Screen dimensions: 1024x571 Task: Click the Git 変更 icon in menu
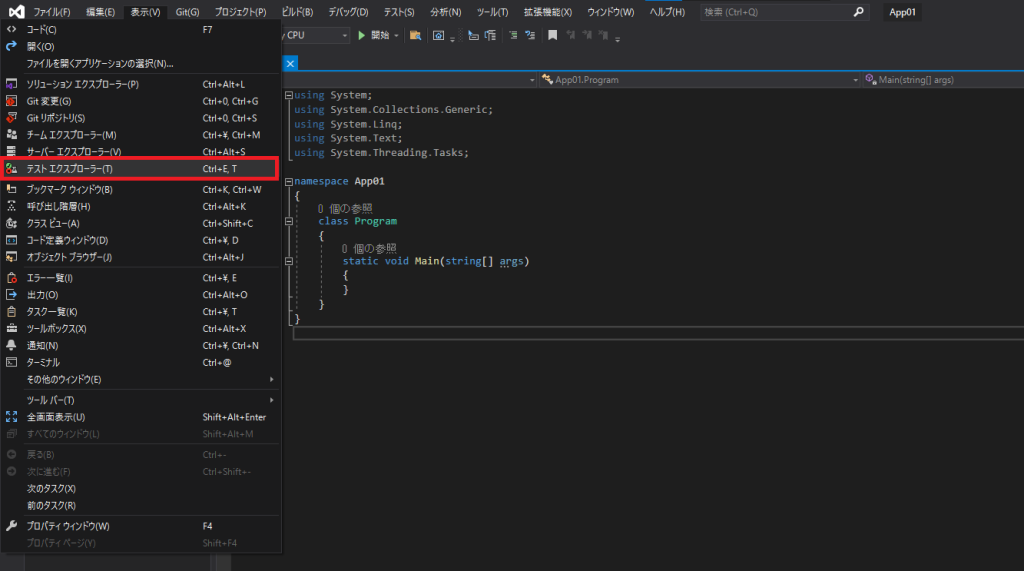(12, 101)
